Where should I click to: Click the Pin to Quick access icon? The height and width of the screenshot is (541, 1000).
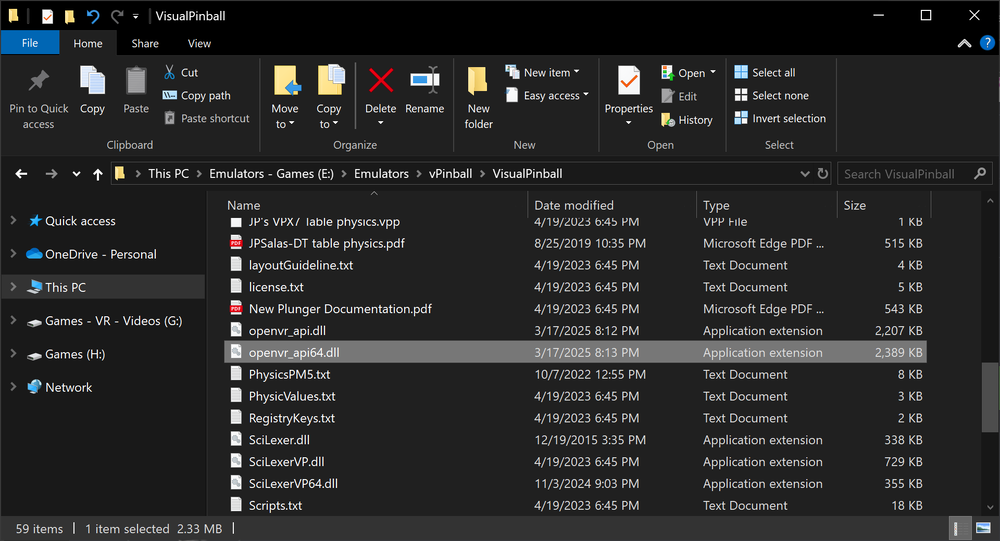(x=38, y=81)
